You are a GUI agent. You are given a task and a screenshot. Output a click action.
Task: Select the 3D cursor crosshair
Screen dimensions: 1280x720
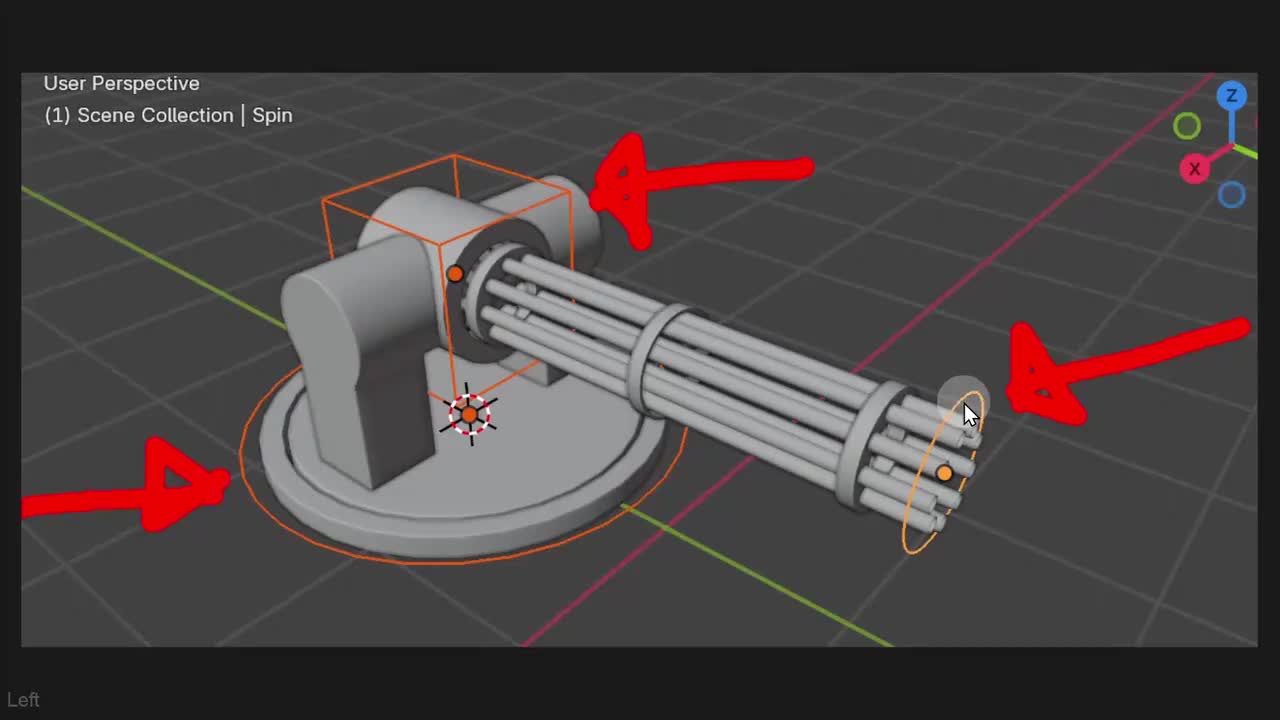pyautogui.click(x=469, y=414)
